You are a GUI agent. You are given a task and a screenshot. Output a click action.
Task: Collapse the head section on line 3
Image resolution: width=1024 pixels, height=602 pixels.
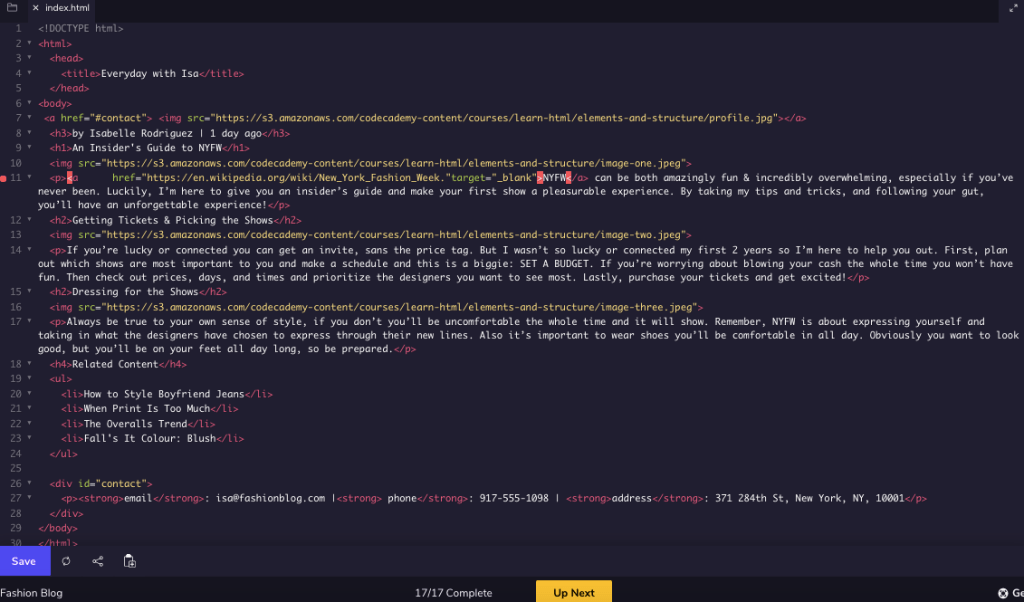(x=29, y=59)
